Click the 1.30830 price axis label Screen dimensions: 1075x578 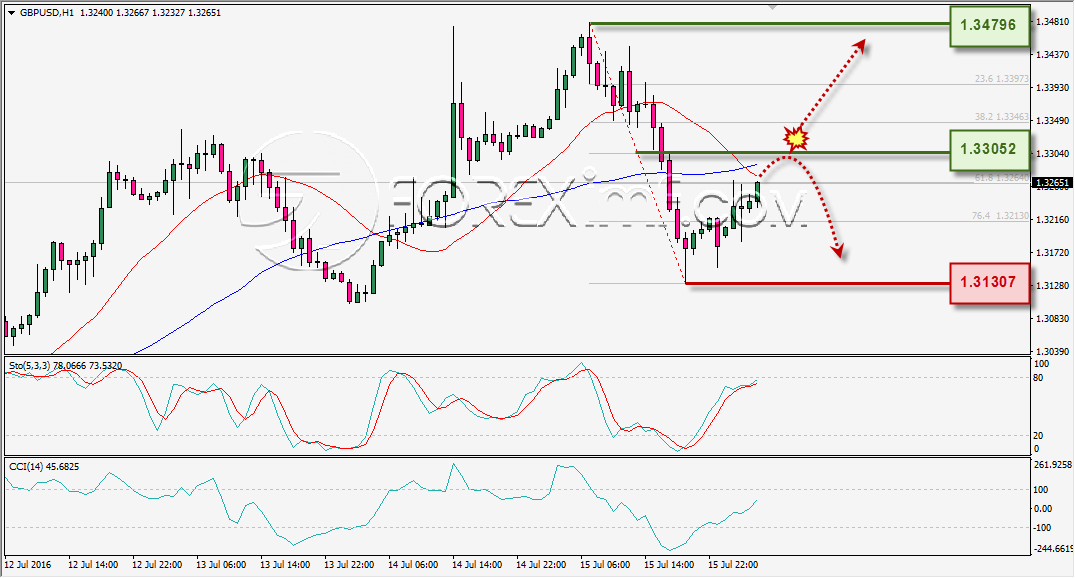[x=1052, y=318]
